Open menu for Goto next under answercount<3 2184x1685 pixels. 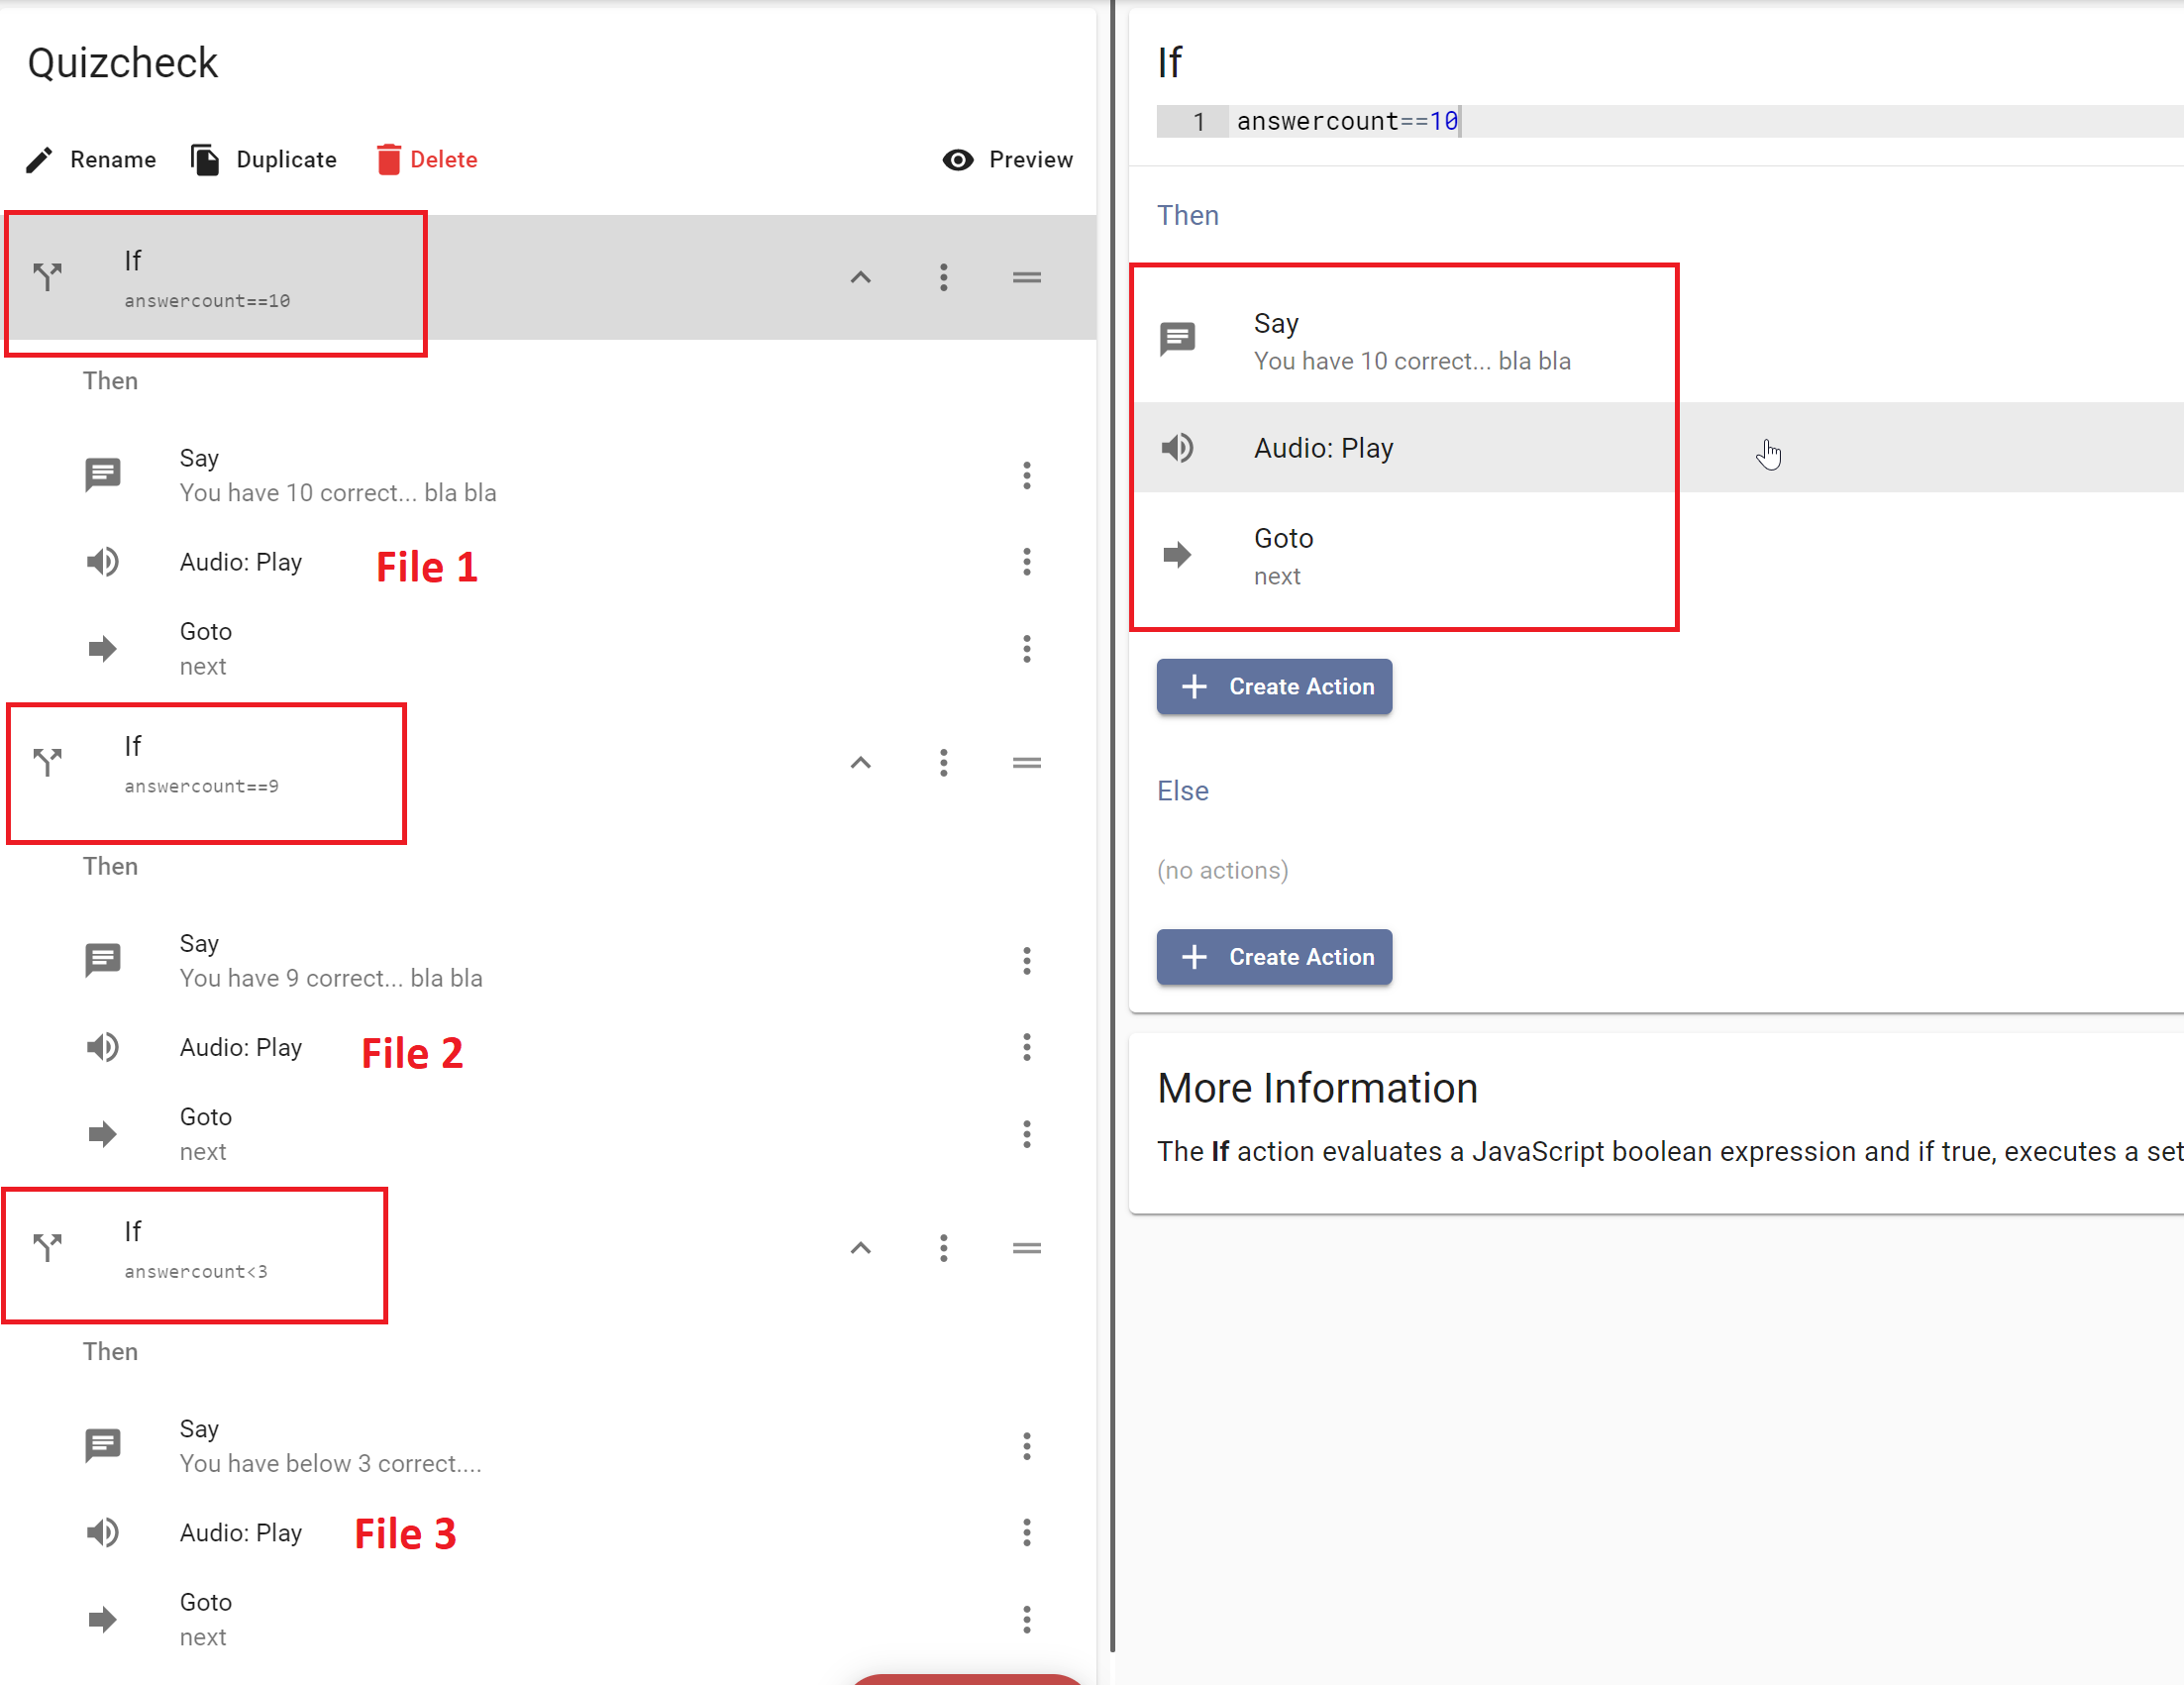[x=1026, y=1619]
